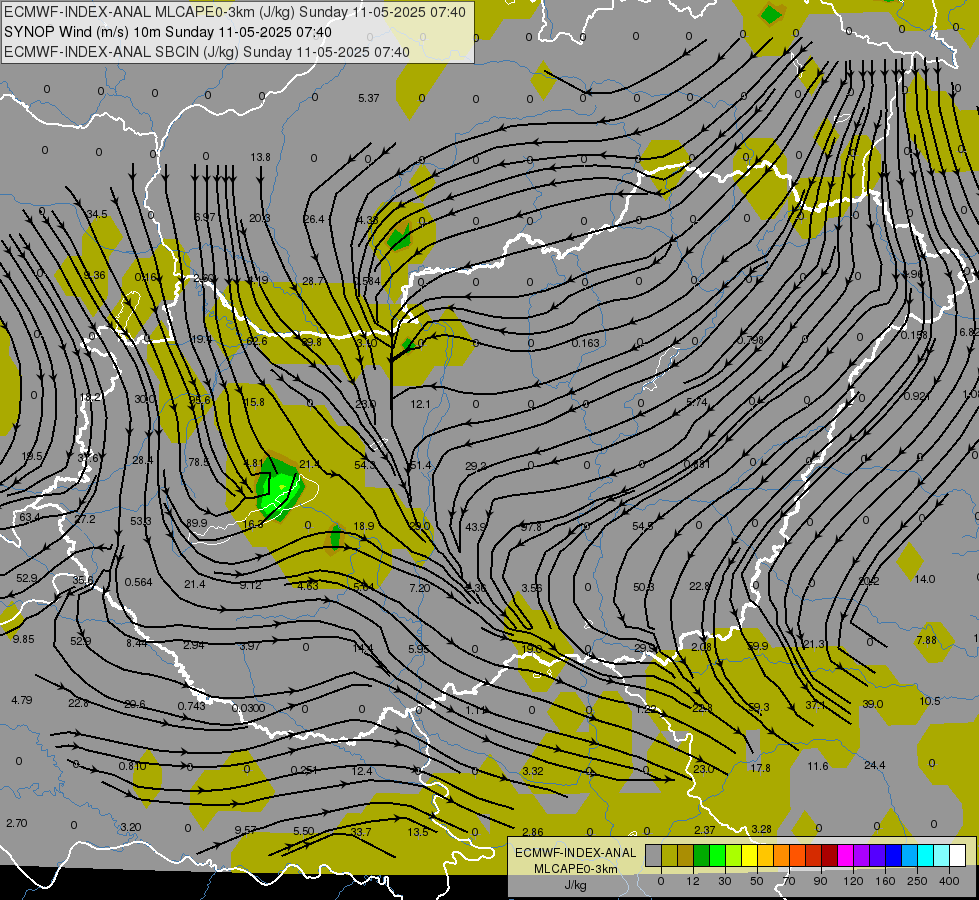This screenshot has width=979, height=900.
Task: Click the map value 0.564
Action: (139, 582)
